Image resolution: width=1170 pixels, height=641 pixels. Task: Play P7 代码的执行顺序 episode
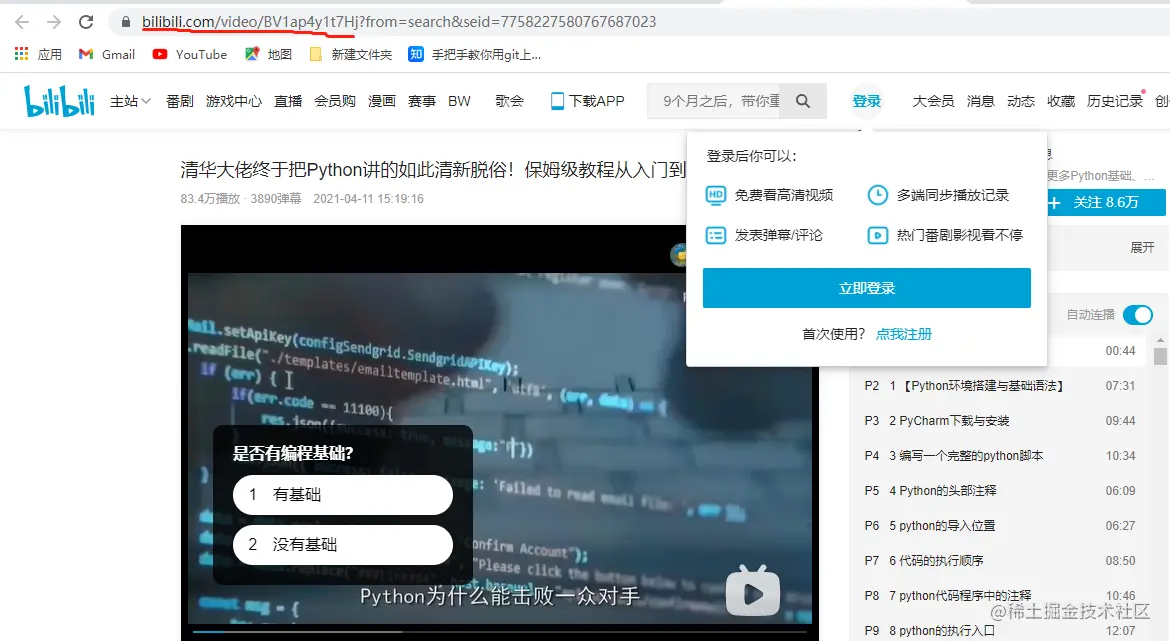[x=1000, y=561]
